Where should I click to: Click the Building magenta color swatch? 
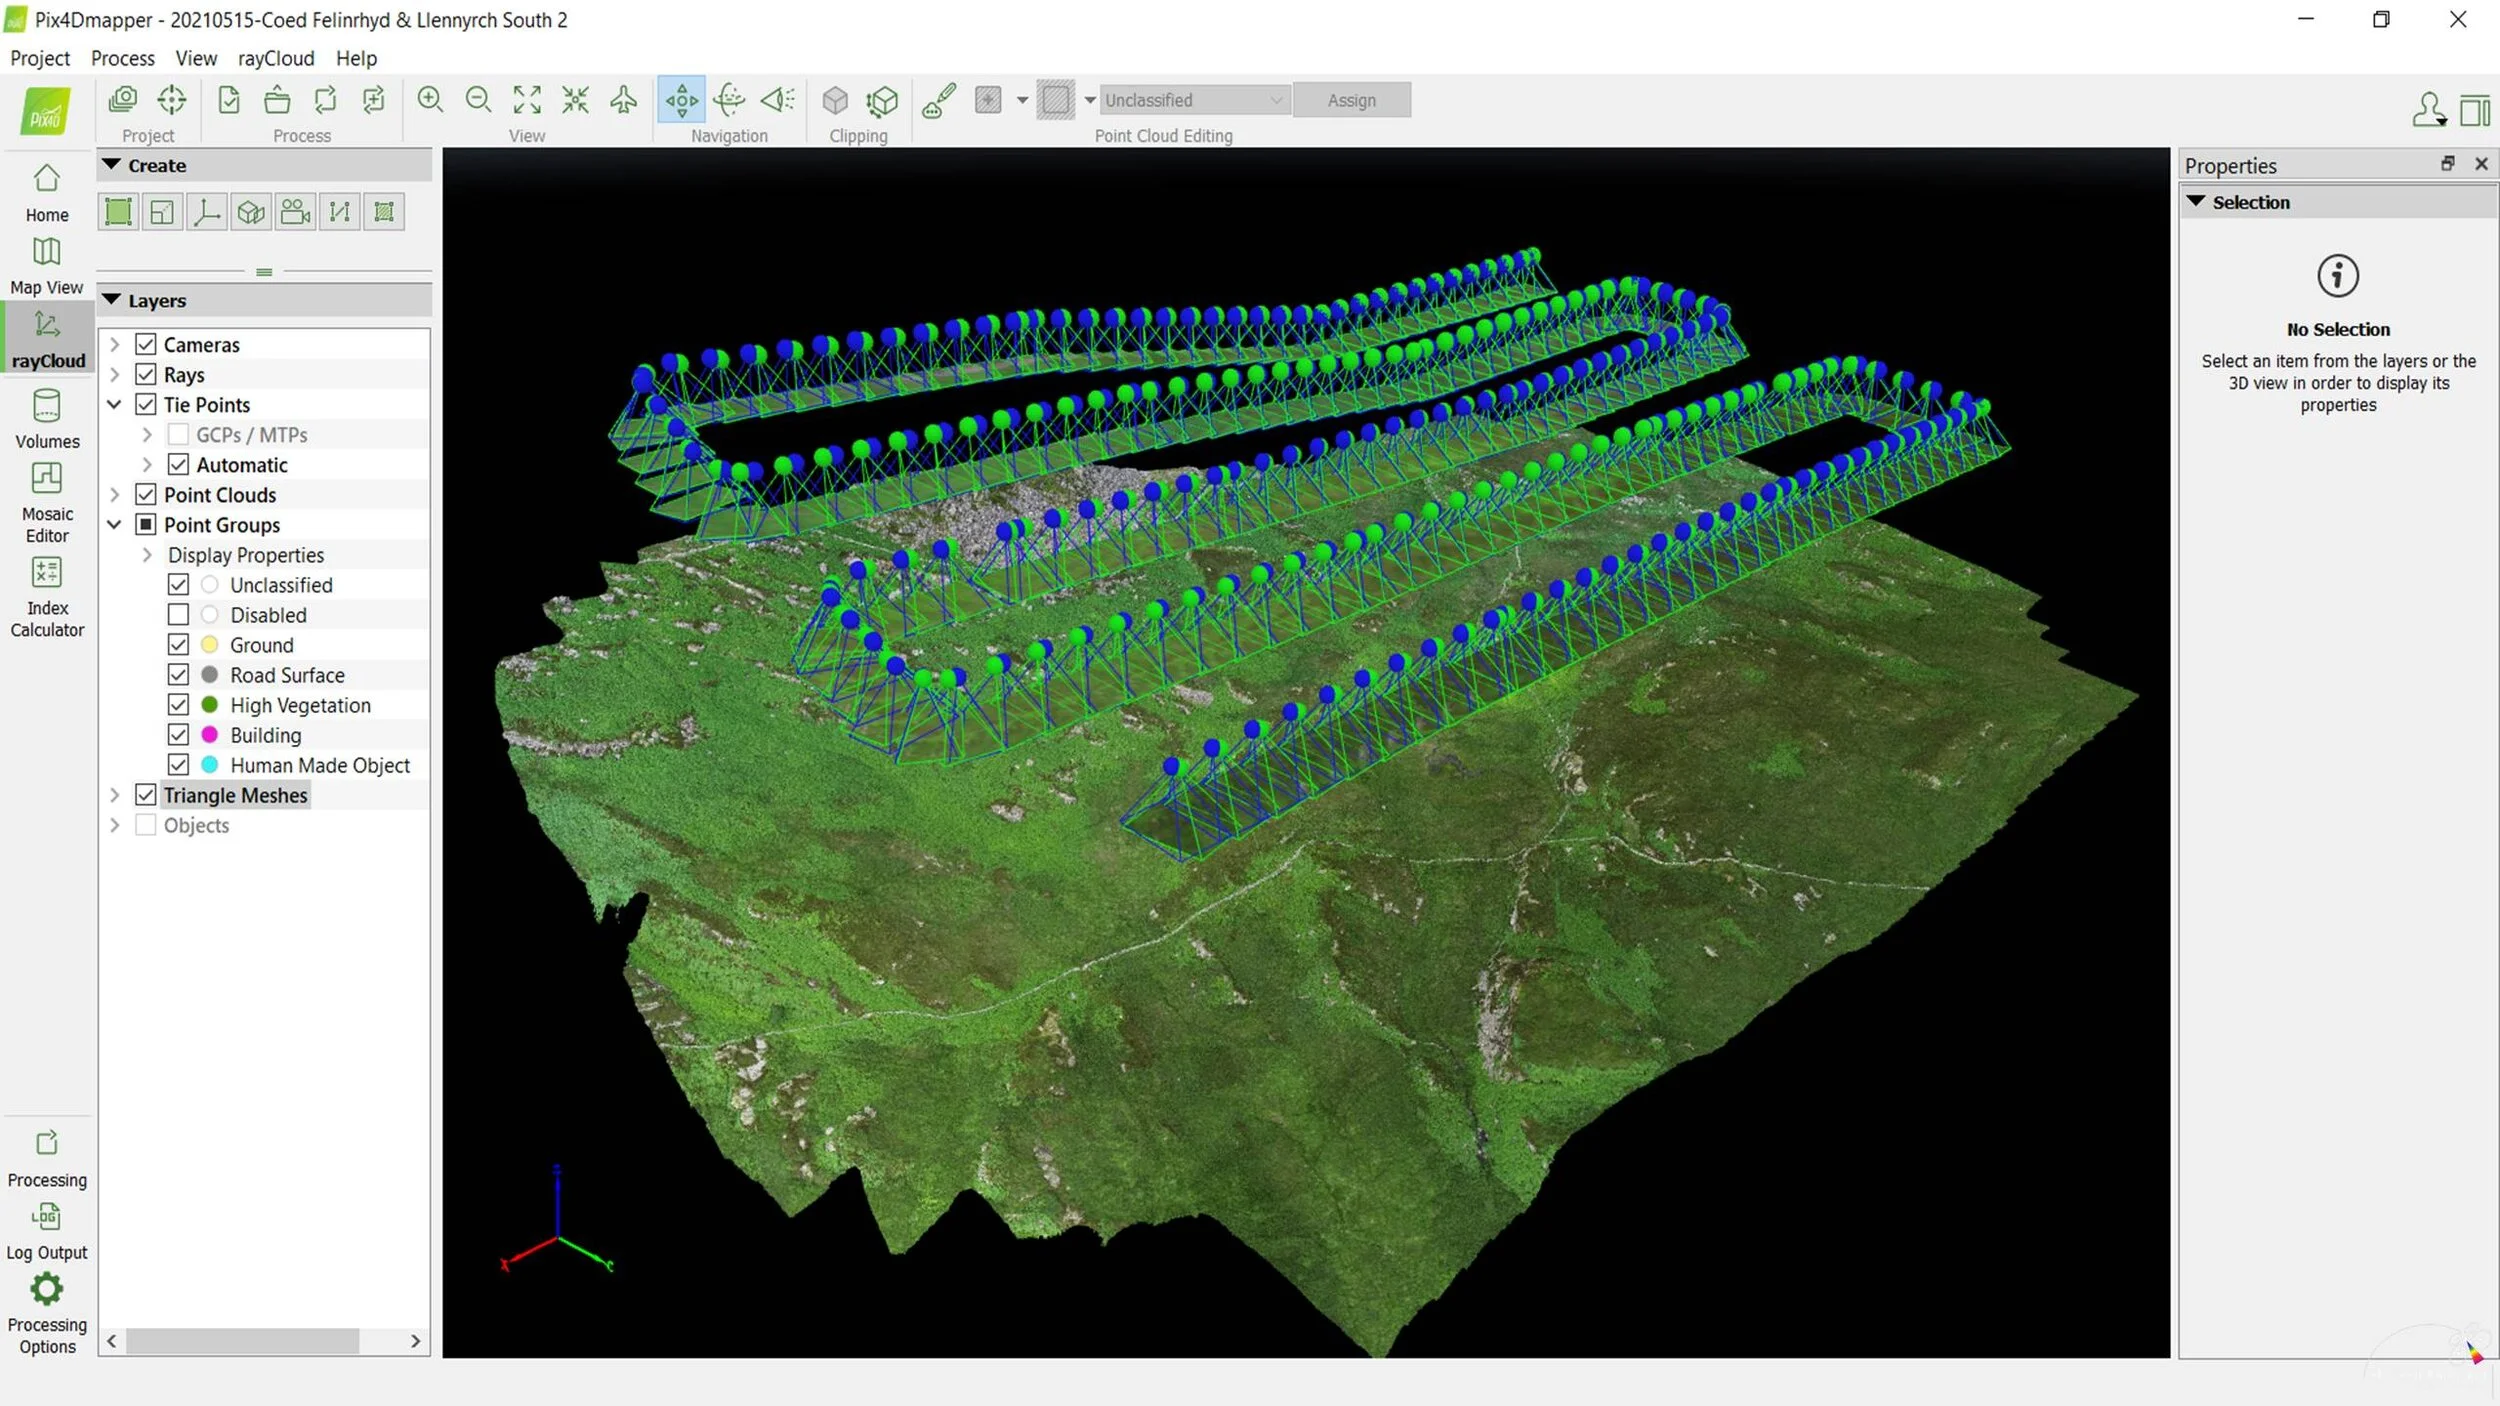point(210,735)
